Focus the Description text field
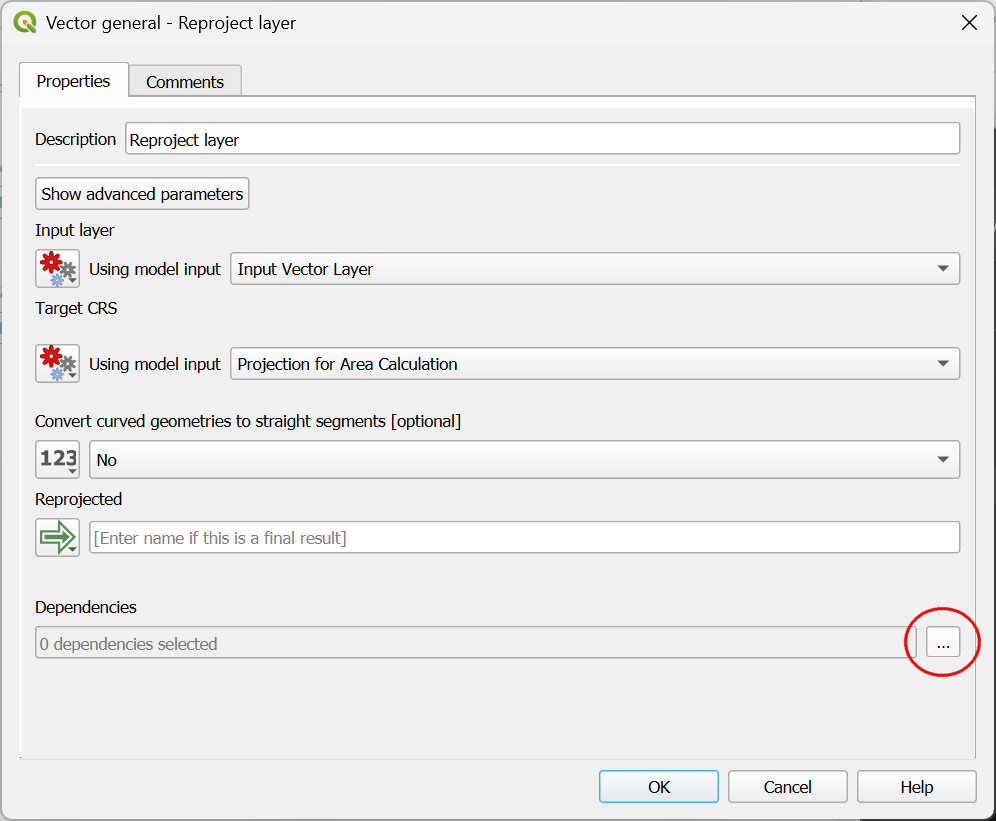 542,140
